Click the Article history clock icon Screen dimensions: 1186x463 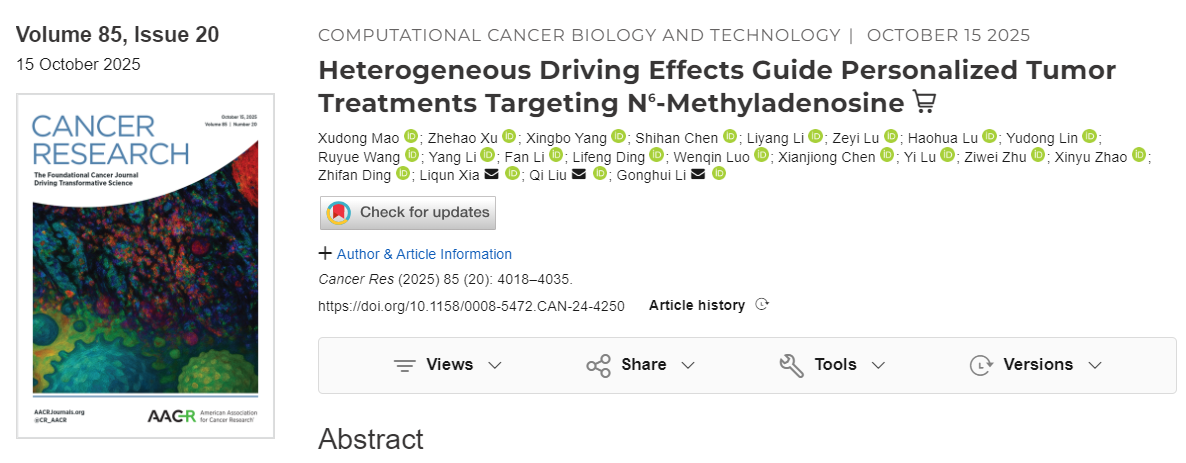point(762,305)
